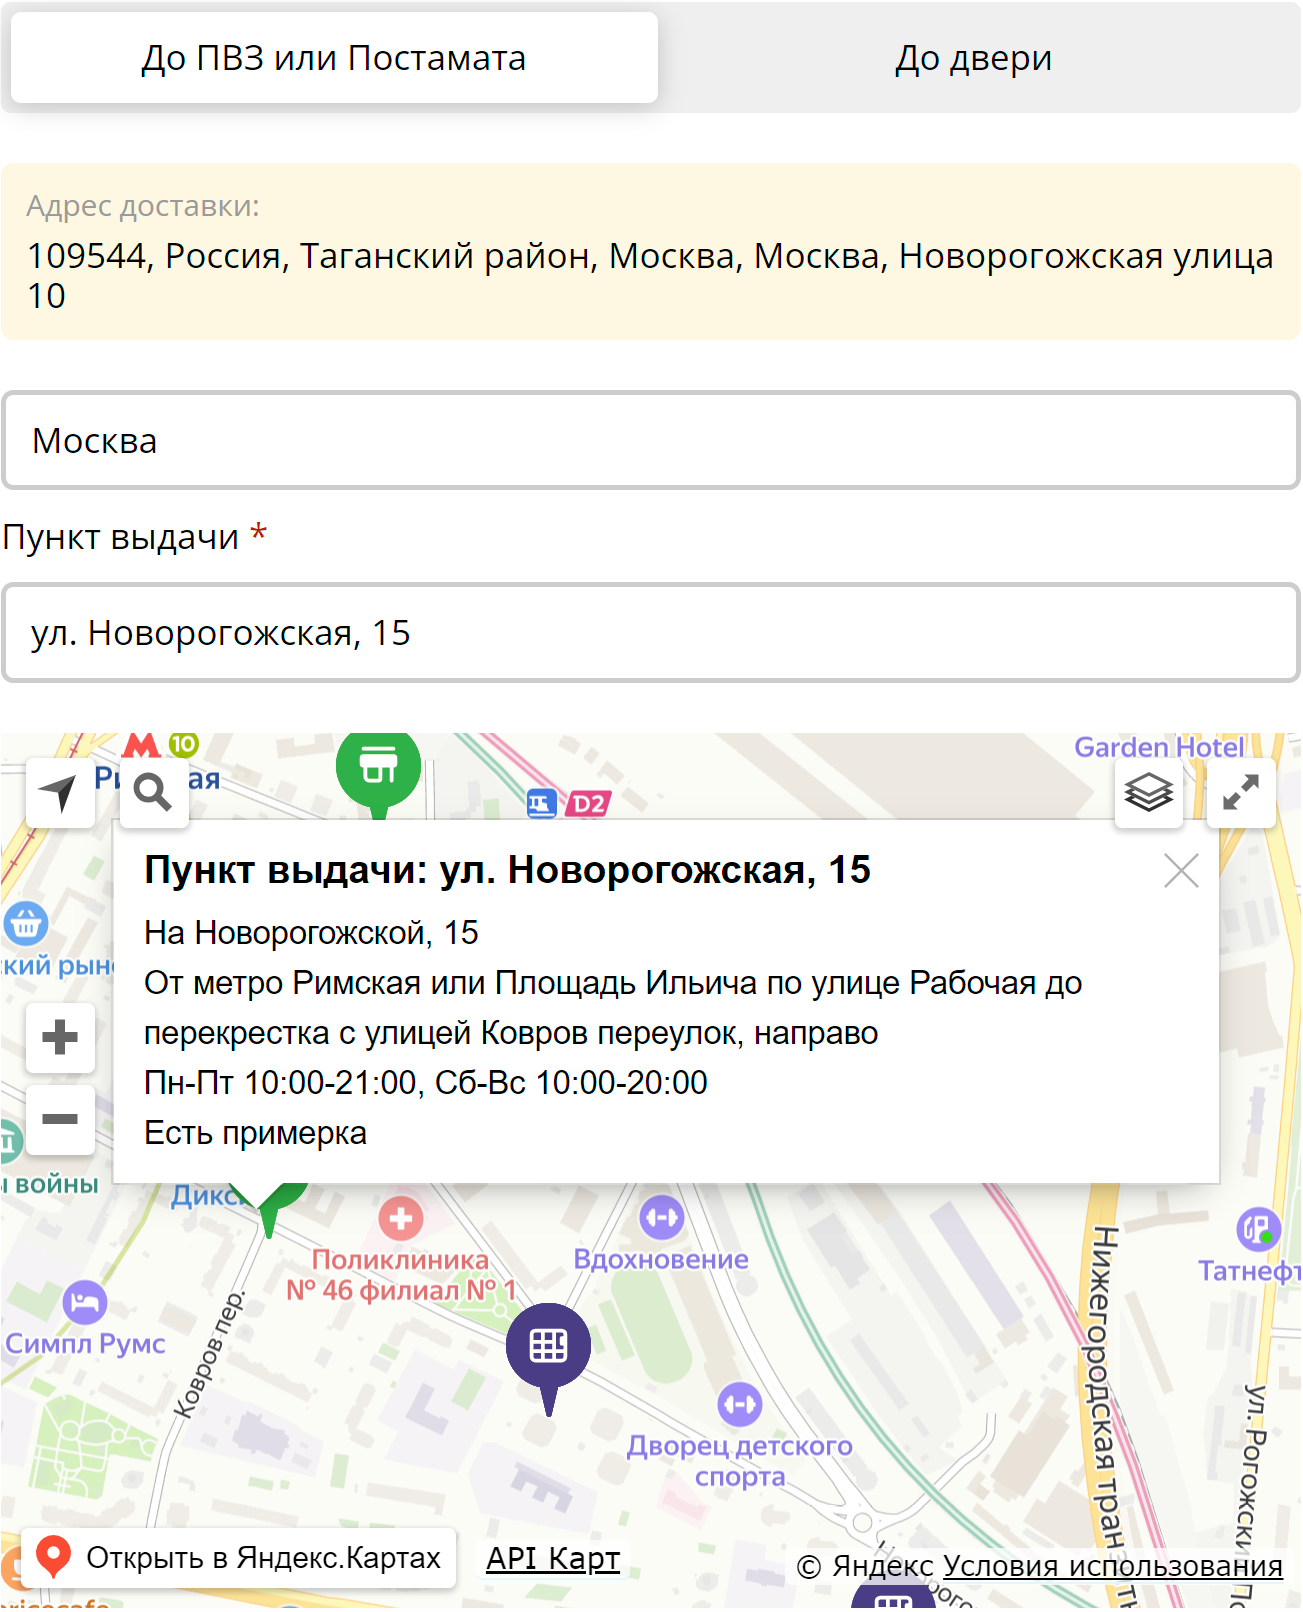Zoom in the map with plus button
The height and width of the screenshot is (1612, 1303).
click(x=60, y=1038)
